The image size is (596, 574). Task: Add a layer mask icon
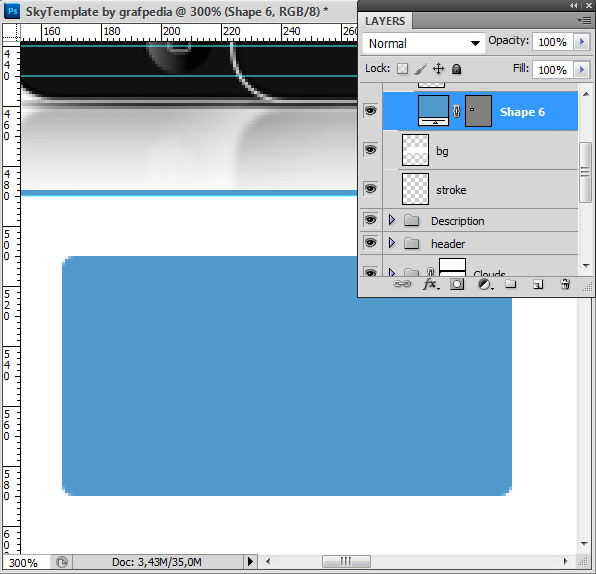pos(457,284)
